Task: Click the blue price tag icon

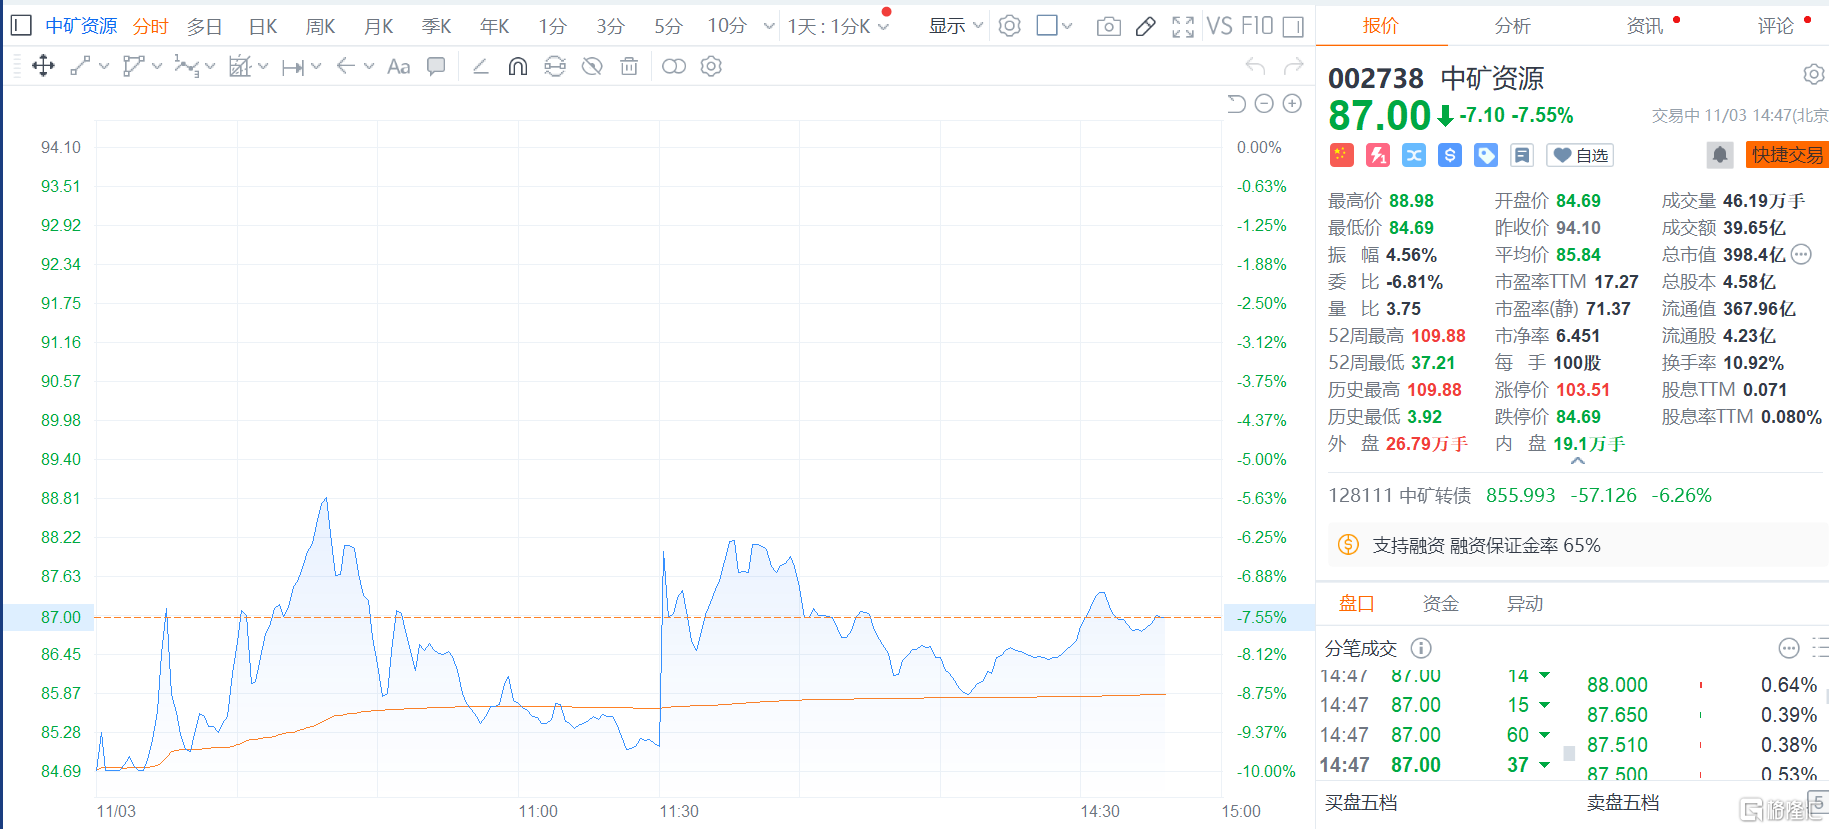Action: click(1486, 155)
